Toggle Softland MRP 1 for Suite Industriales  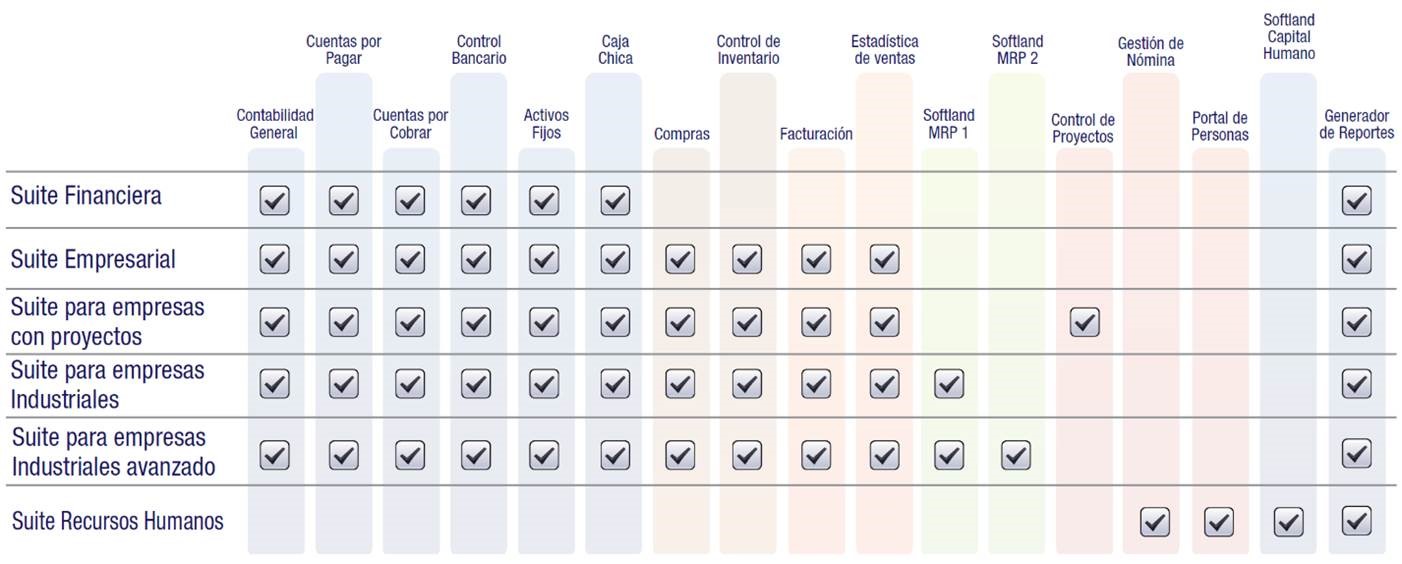click(949, 384)
